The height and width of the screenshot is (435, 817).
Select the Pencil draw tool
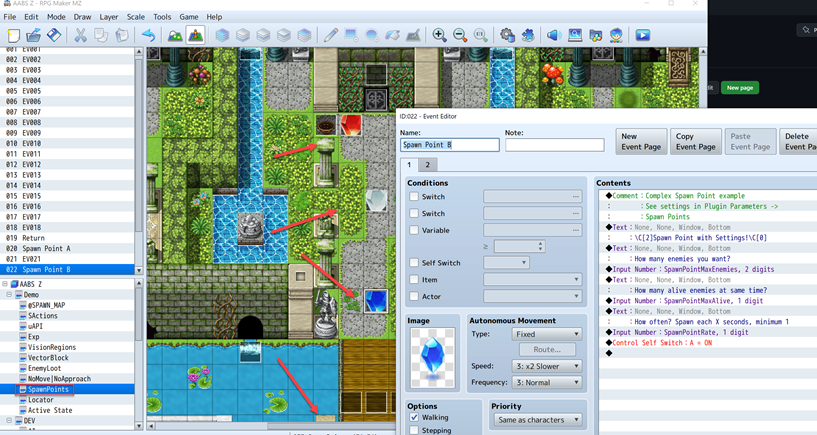click(x=330, y=35)
